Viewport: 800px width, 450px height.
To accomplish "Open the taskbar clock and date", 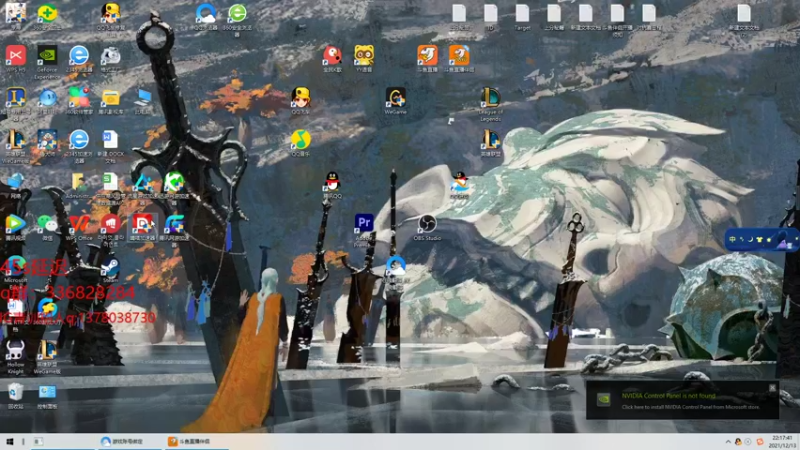I will tap(782, 441).
